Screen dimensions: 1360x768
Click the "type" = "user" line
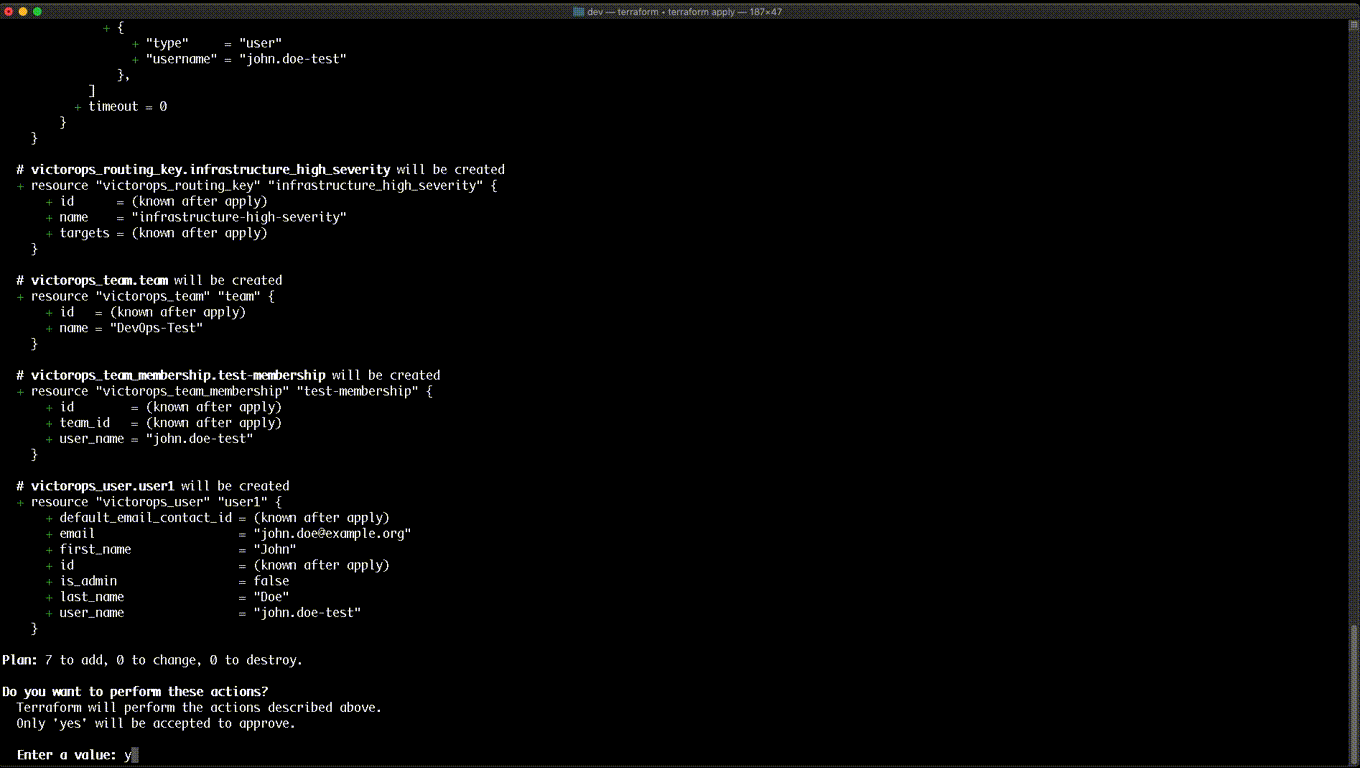coord(207,43)
